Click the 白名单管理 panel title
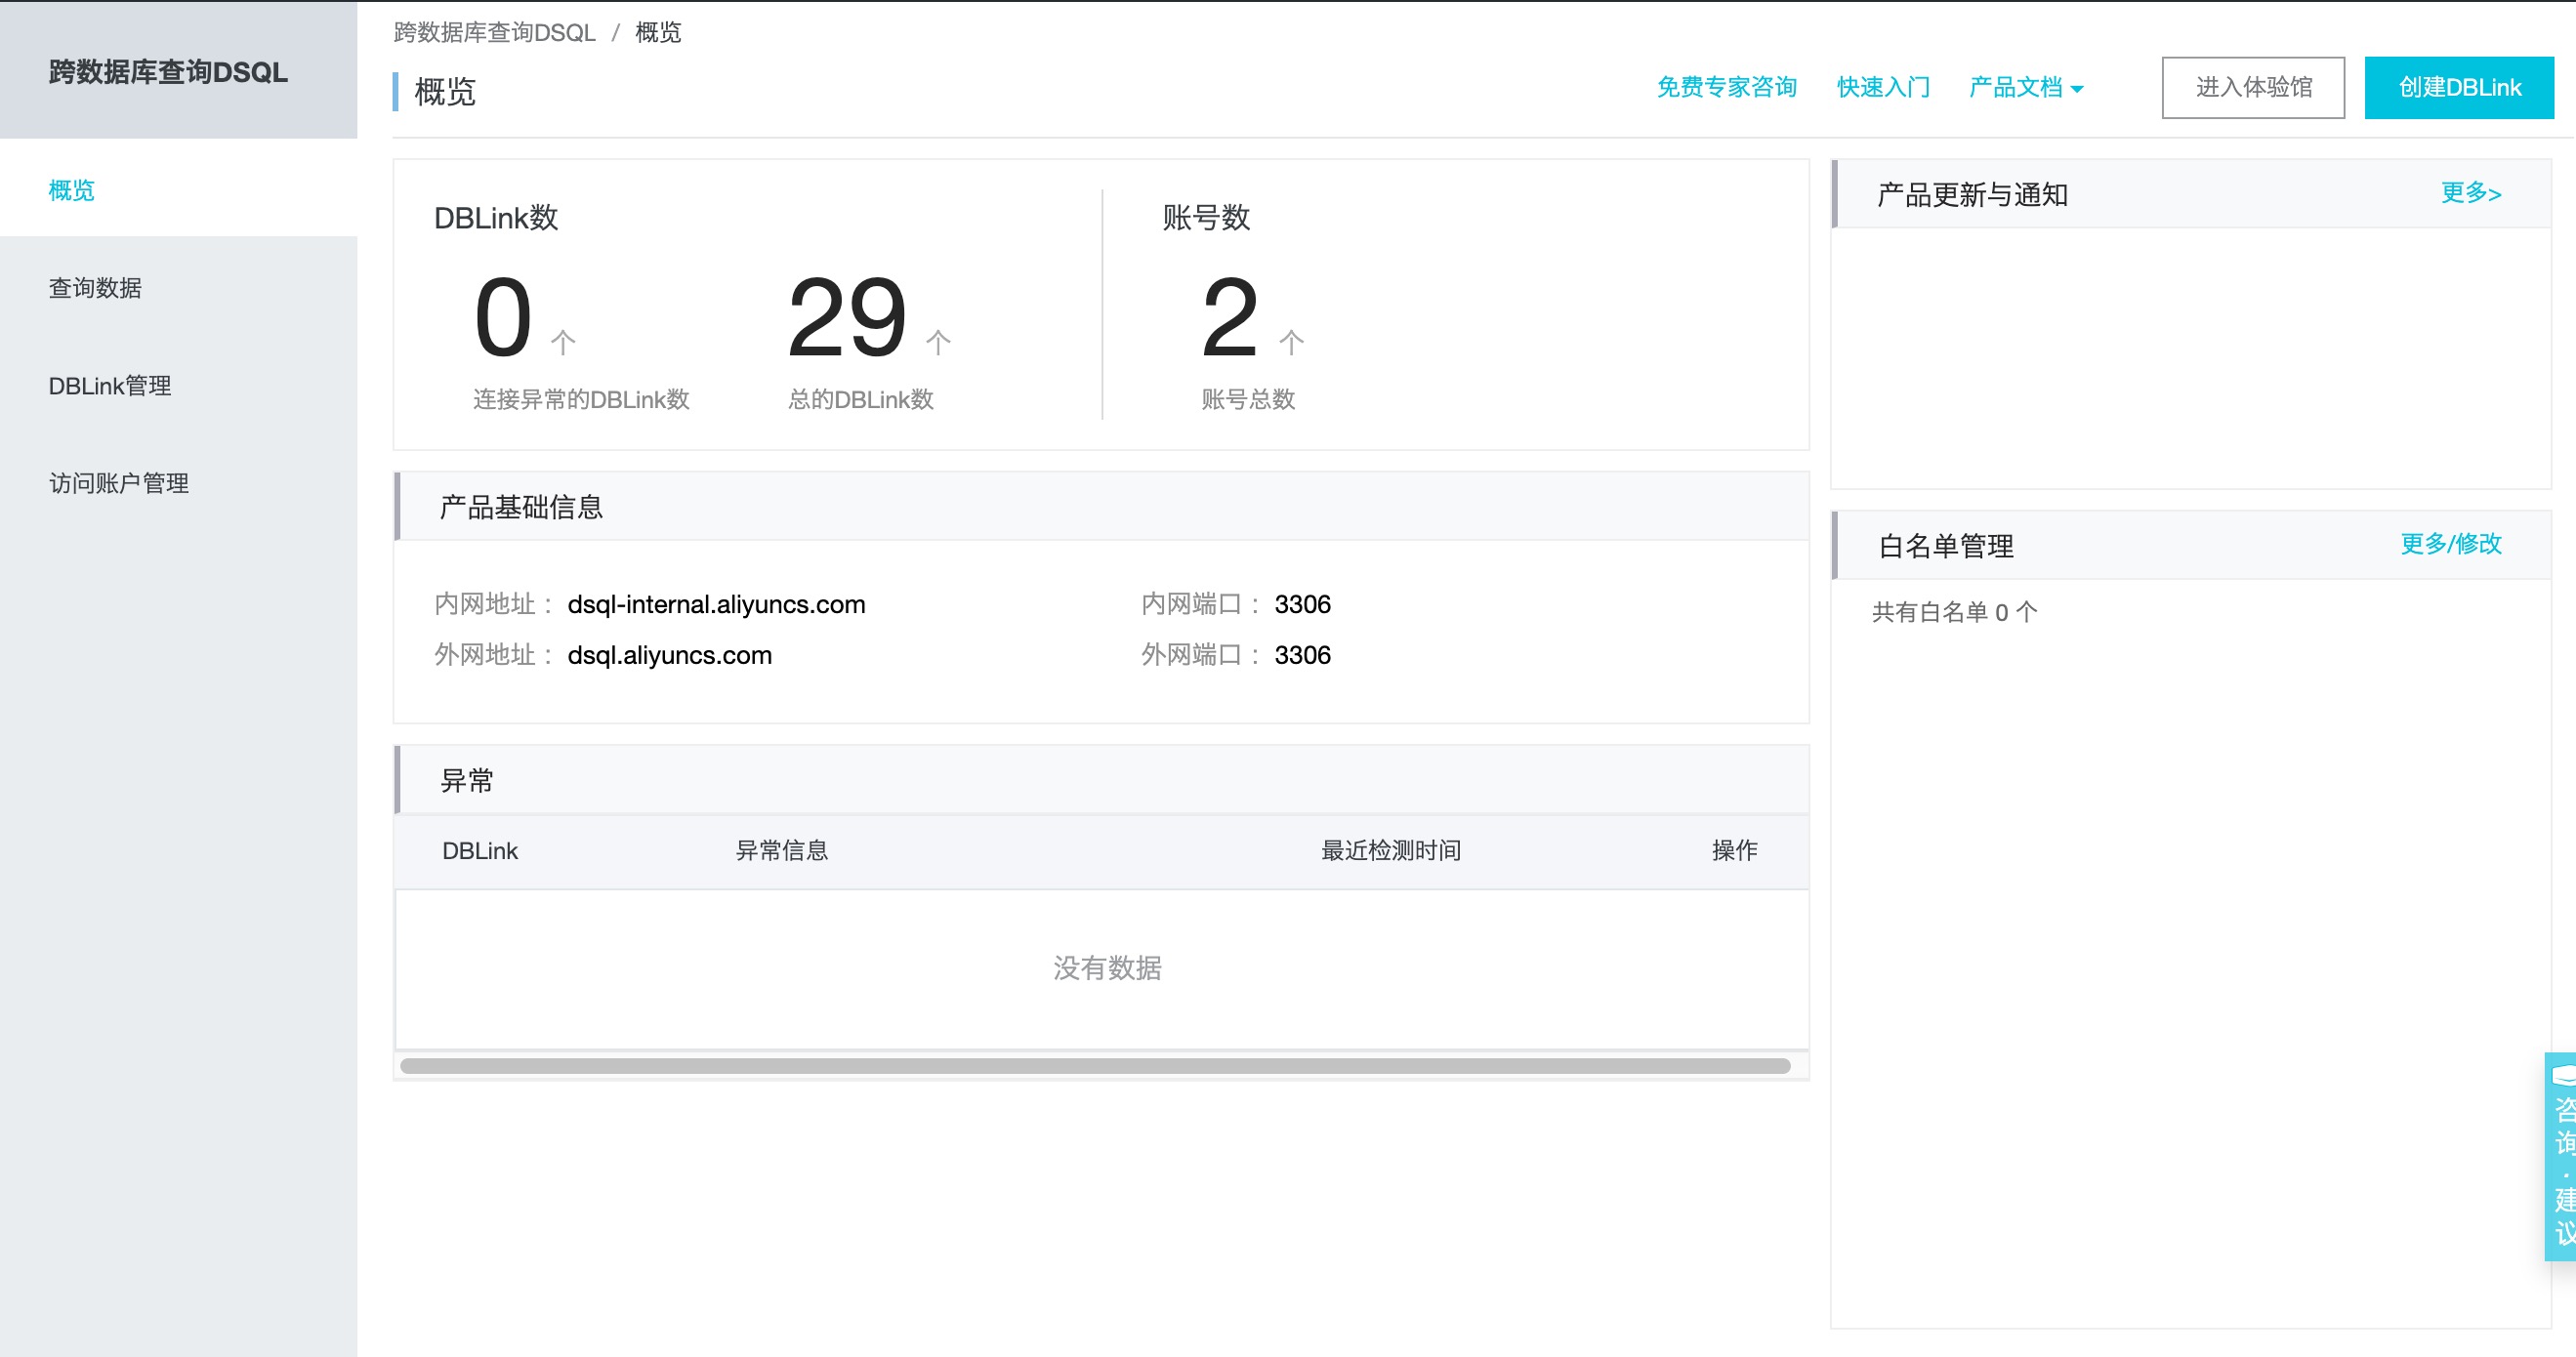Image resolution: width=2576 pixels, height=1357 pixels. (1946, 545)
